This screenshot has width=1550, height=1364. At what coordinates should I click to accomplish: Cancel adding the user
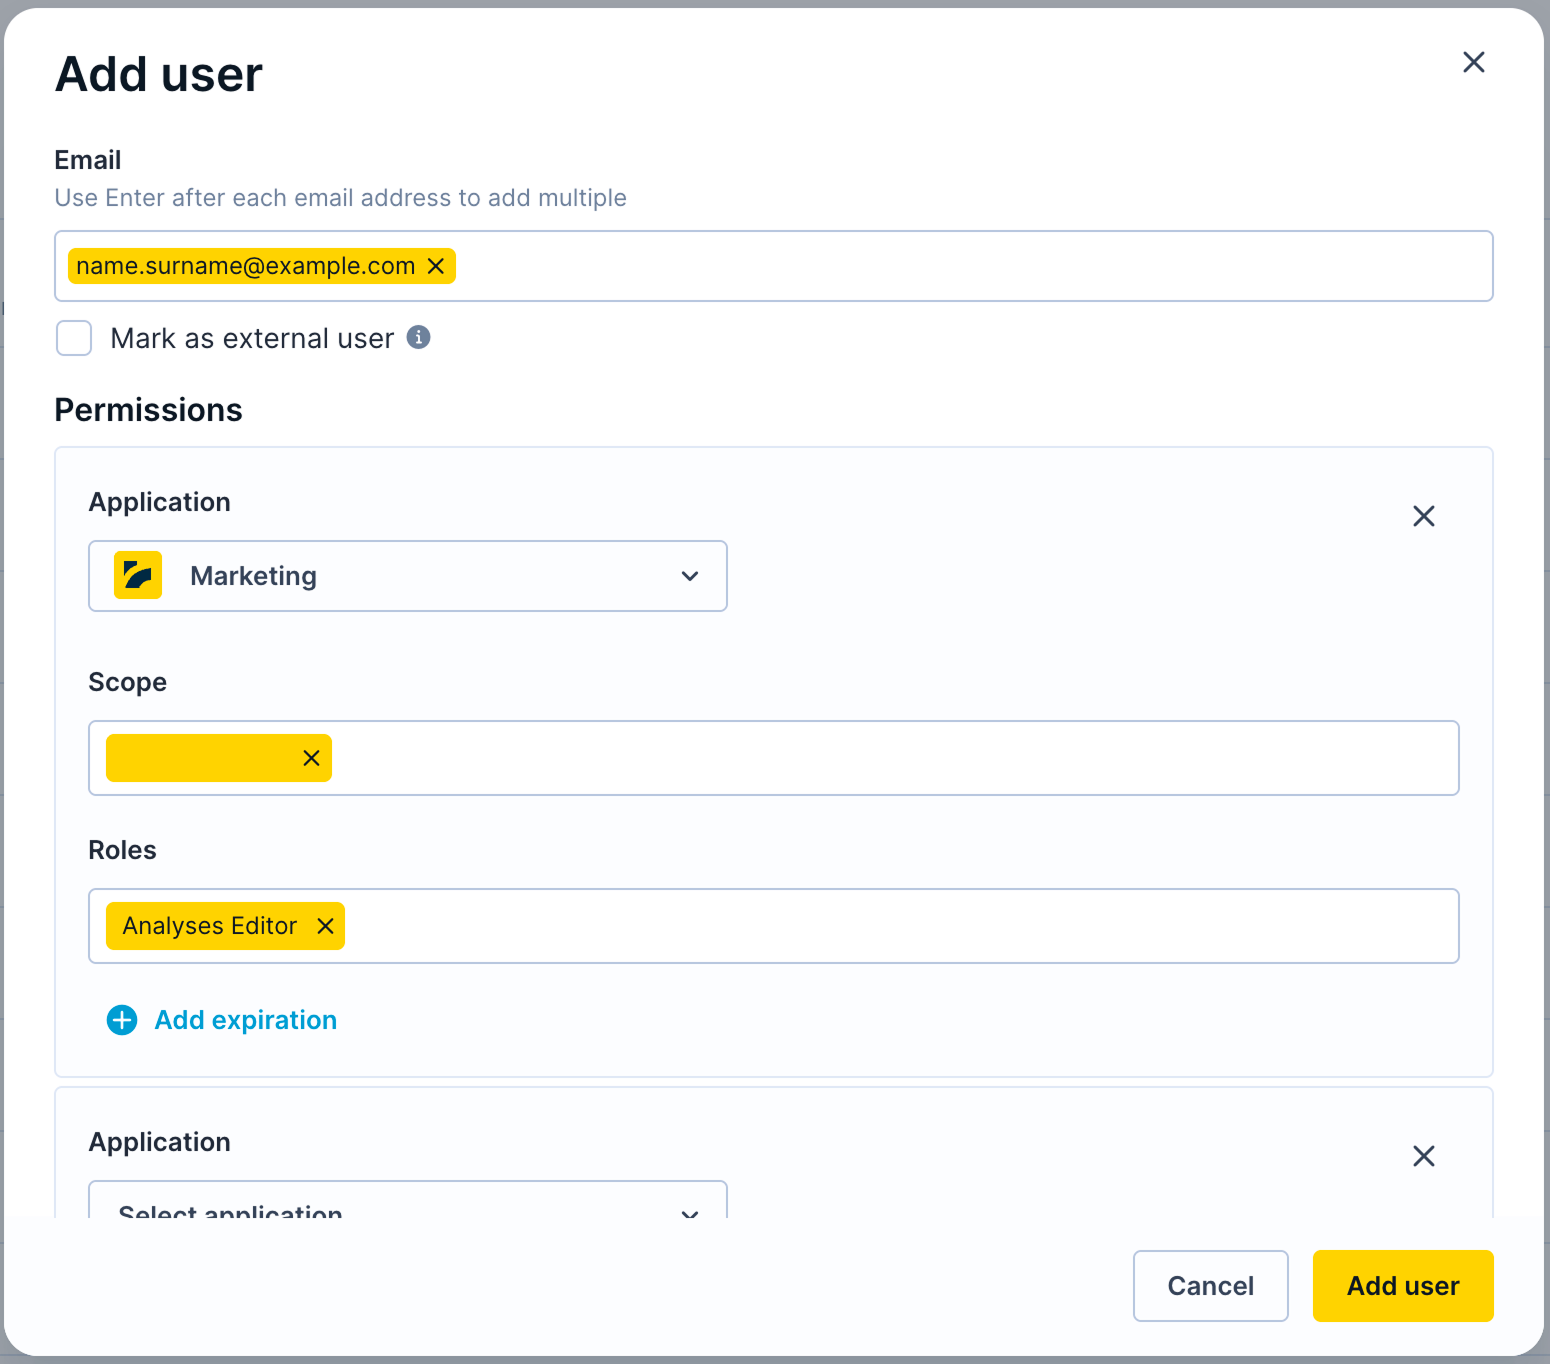coord(1210,1286)
